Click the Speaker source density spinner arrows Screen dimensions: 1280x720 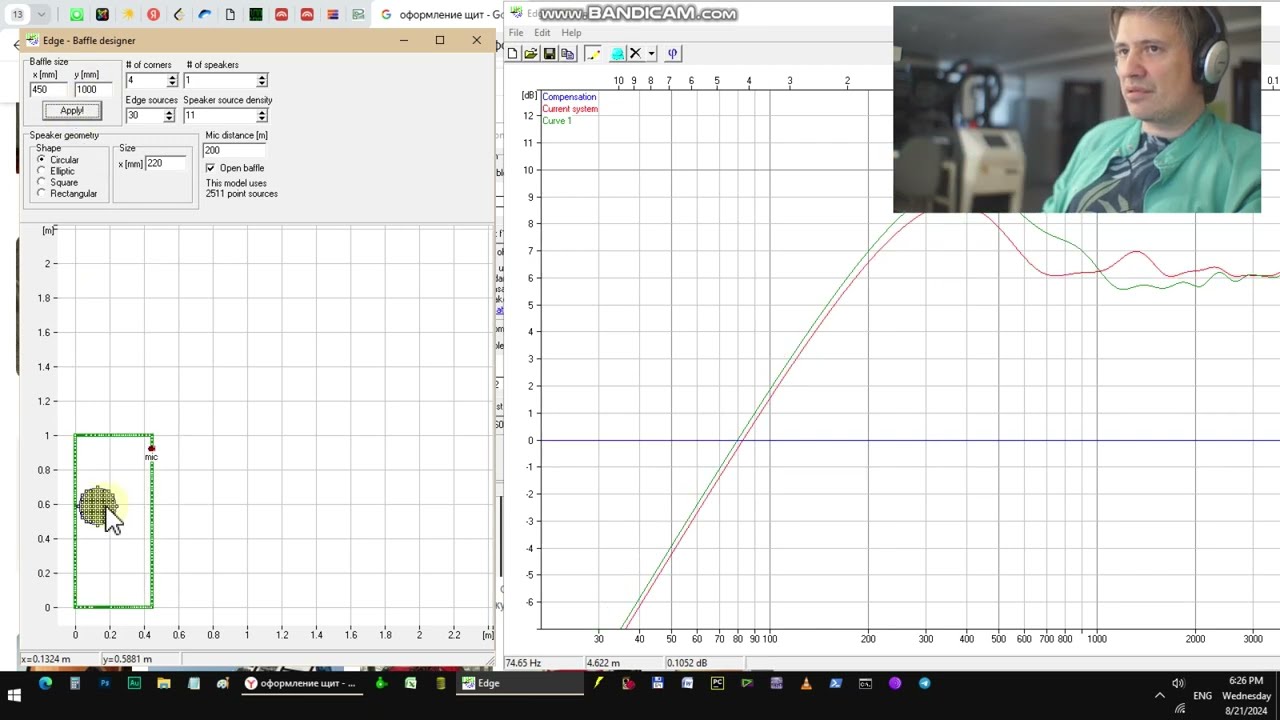click(x=262, y=116)
